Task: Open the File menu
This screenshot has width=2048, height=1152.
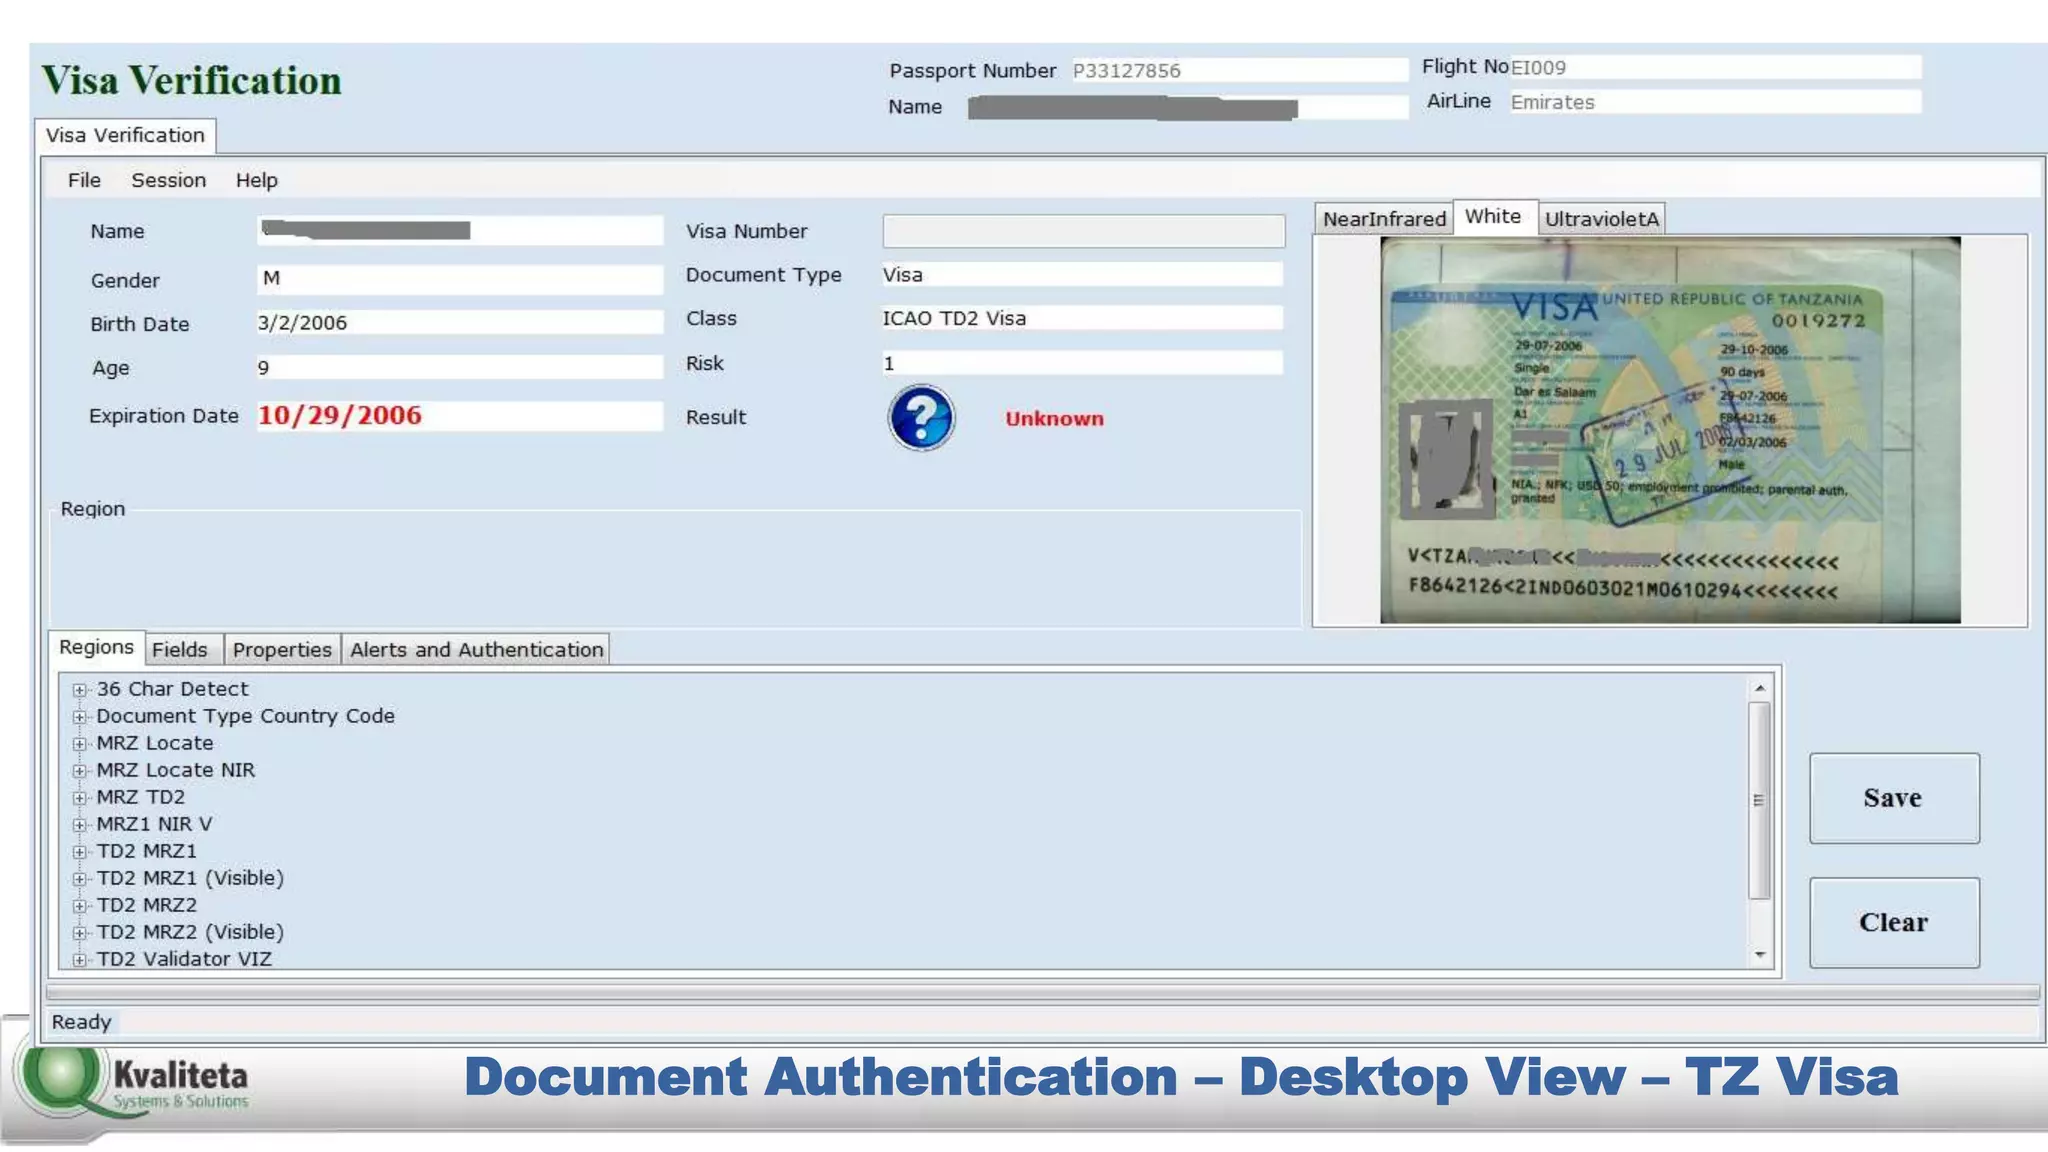Action: (x=84, y=180)
